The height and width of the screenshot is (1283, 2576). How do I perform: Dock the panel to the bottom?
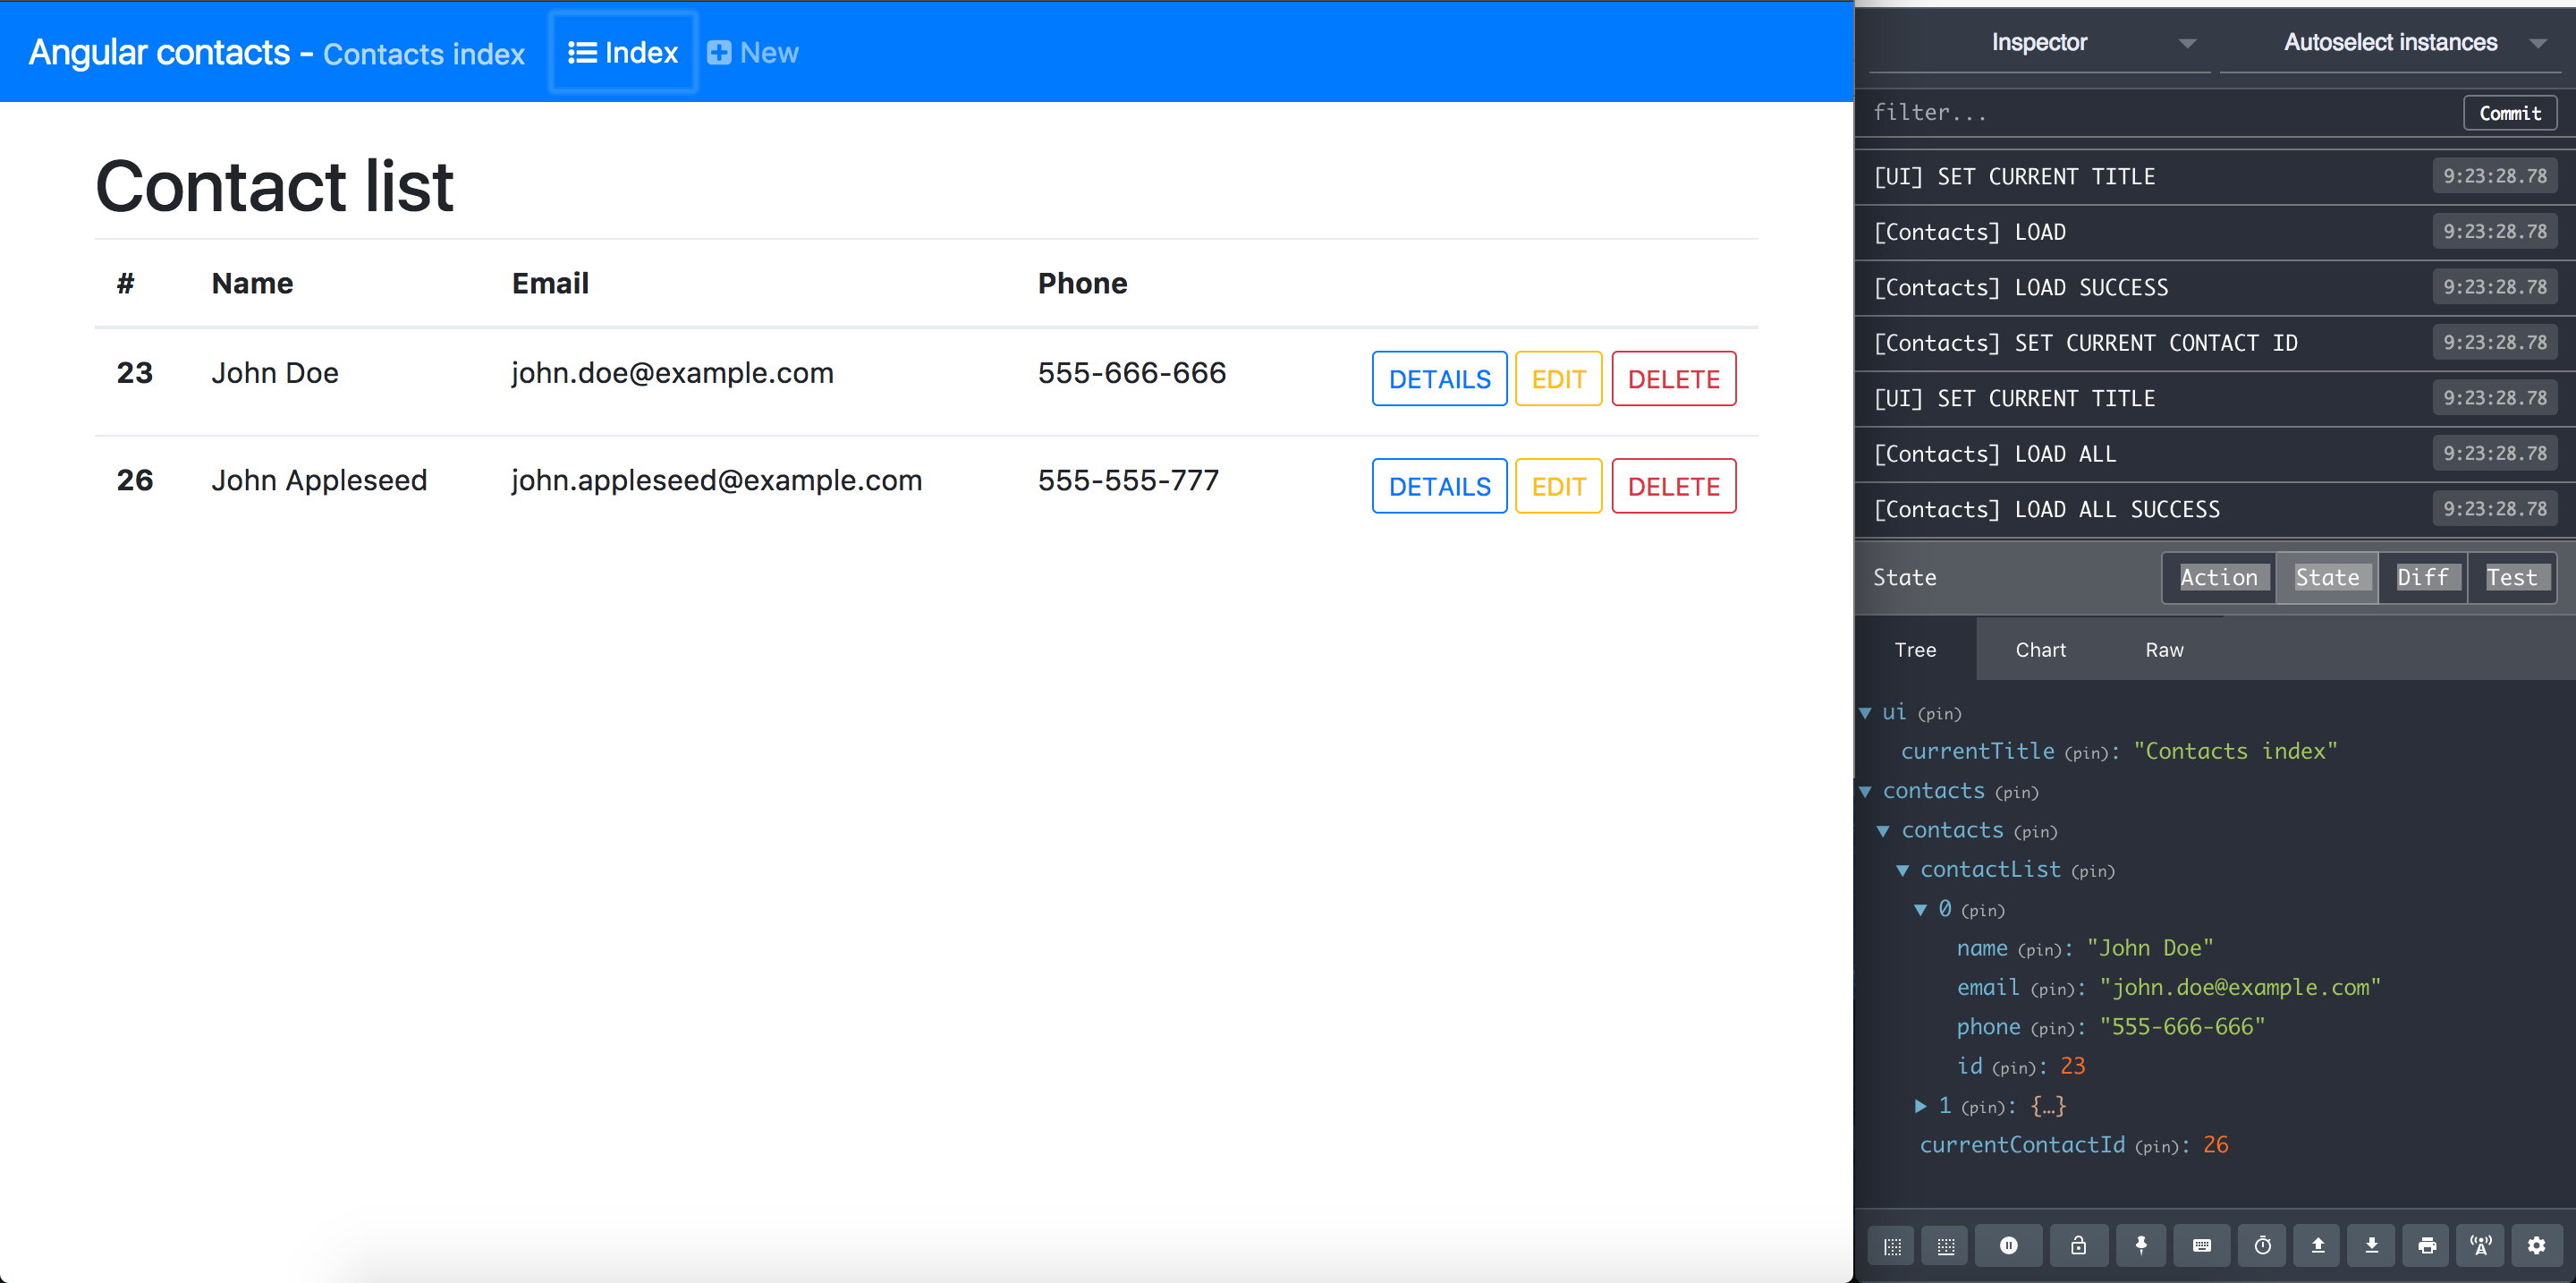coord(1945,1246)
